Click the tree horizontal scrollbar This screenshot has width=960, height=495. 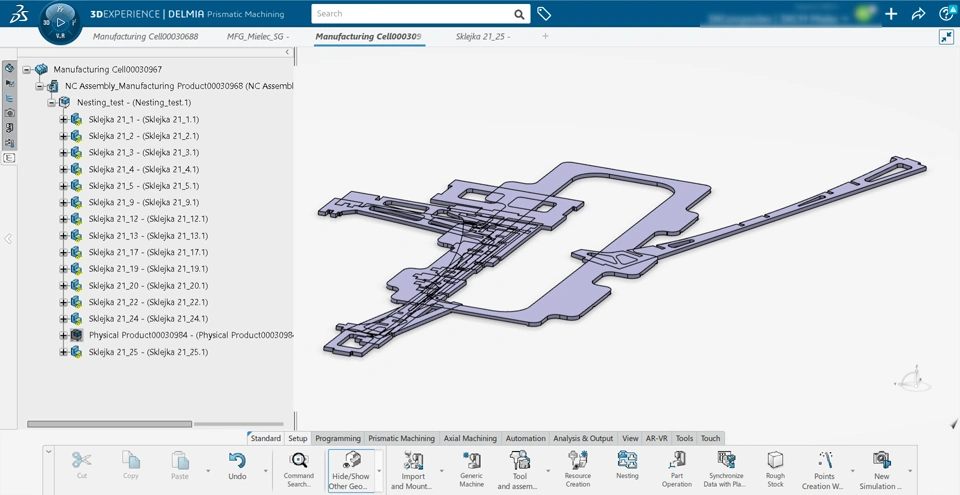pyautogui.click(x=110, y=424)
